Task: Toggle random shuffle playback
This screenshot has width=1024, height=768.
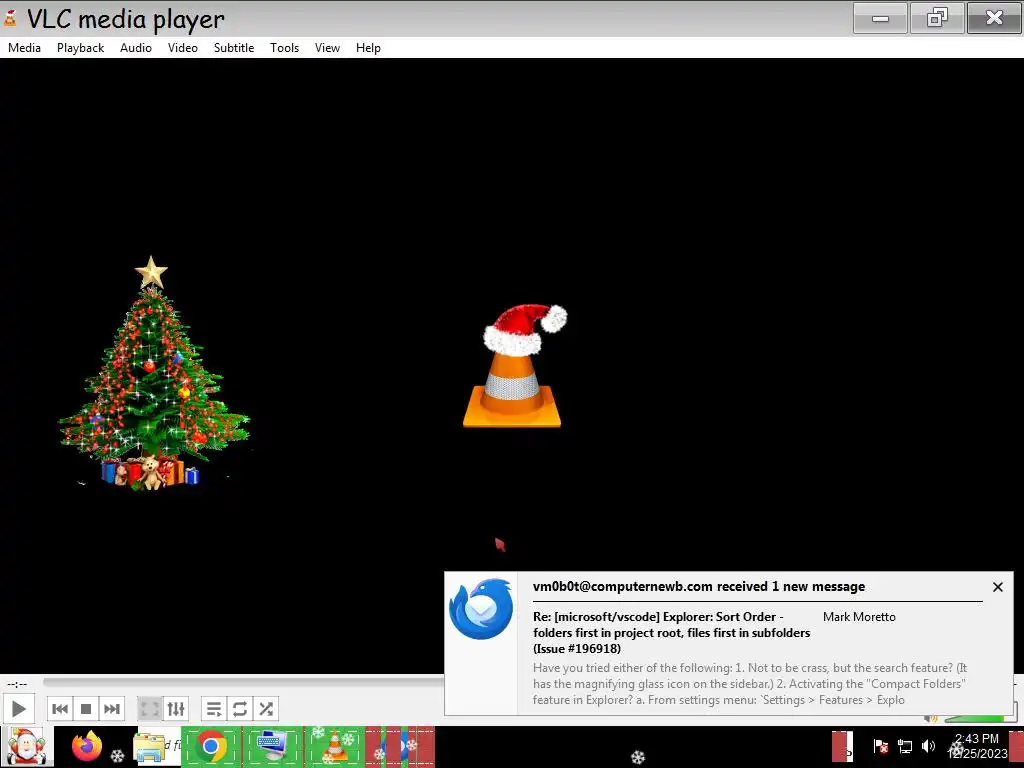Action: [x=266, y=709]
